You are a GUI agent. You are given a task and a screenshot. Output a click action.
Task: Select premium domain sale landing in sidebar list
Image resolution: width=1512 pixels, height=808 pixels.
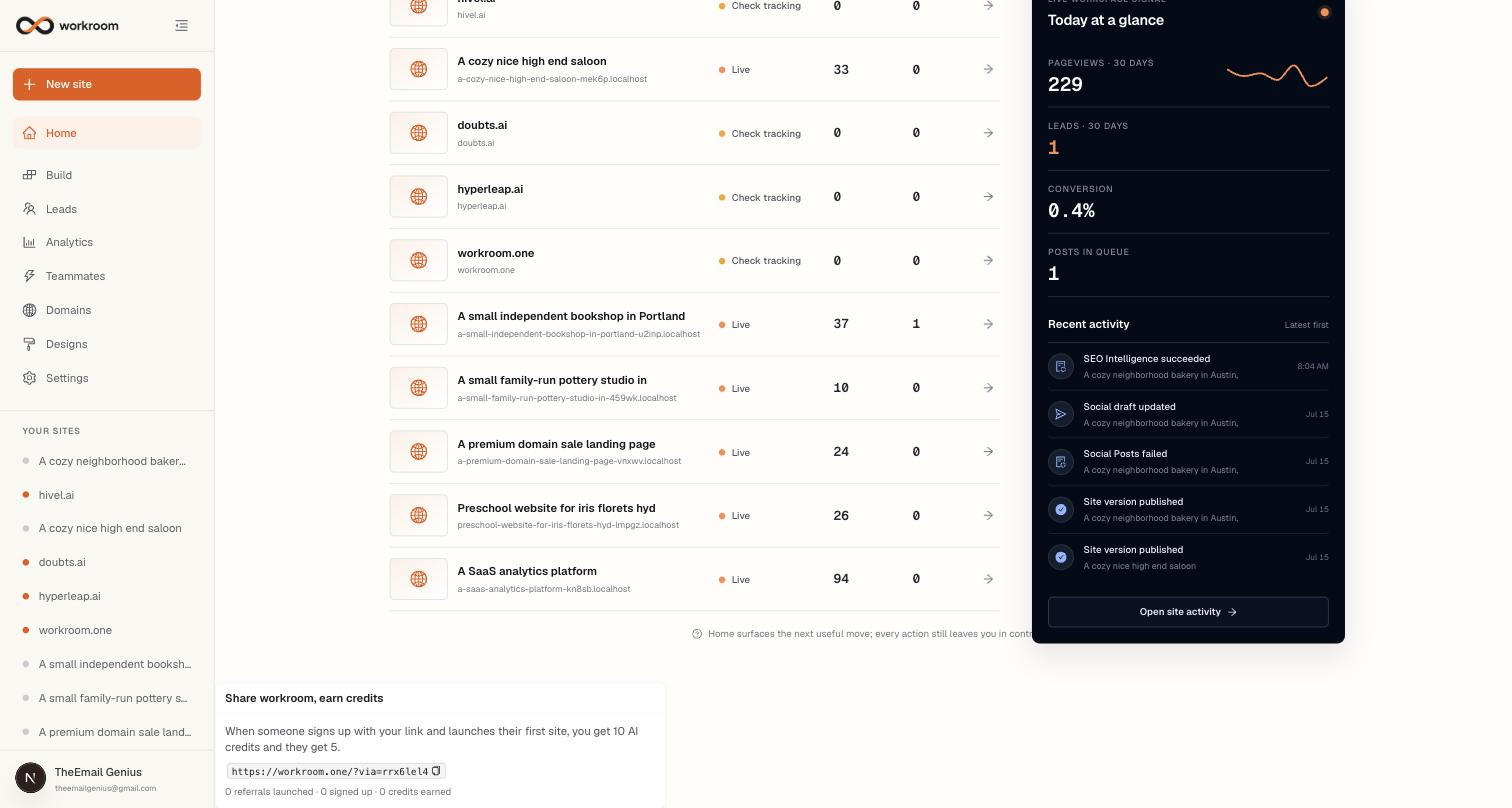(107, 732)
